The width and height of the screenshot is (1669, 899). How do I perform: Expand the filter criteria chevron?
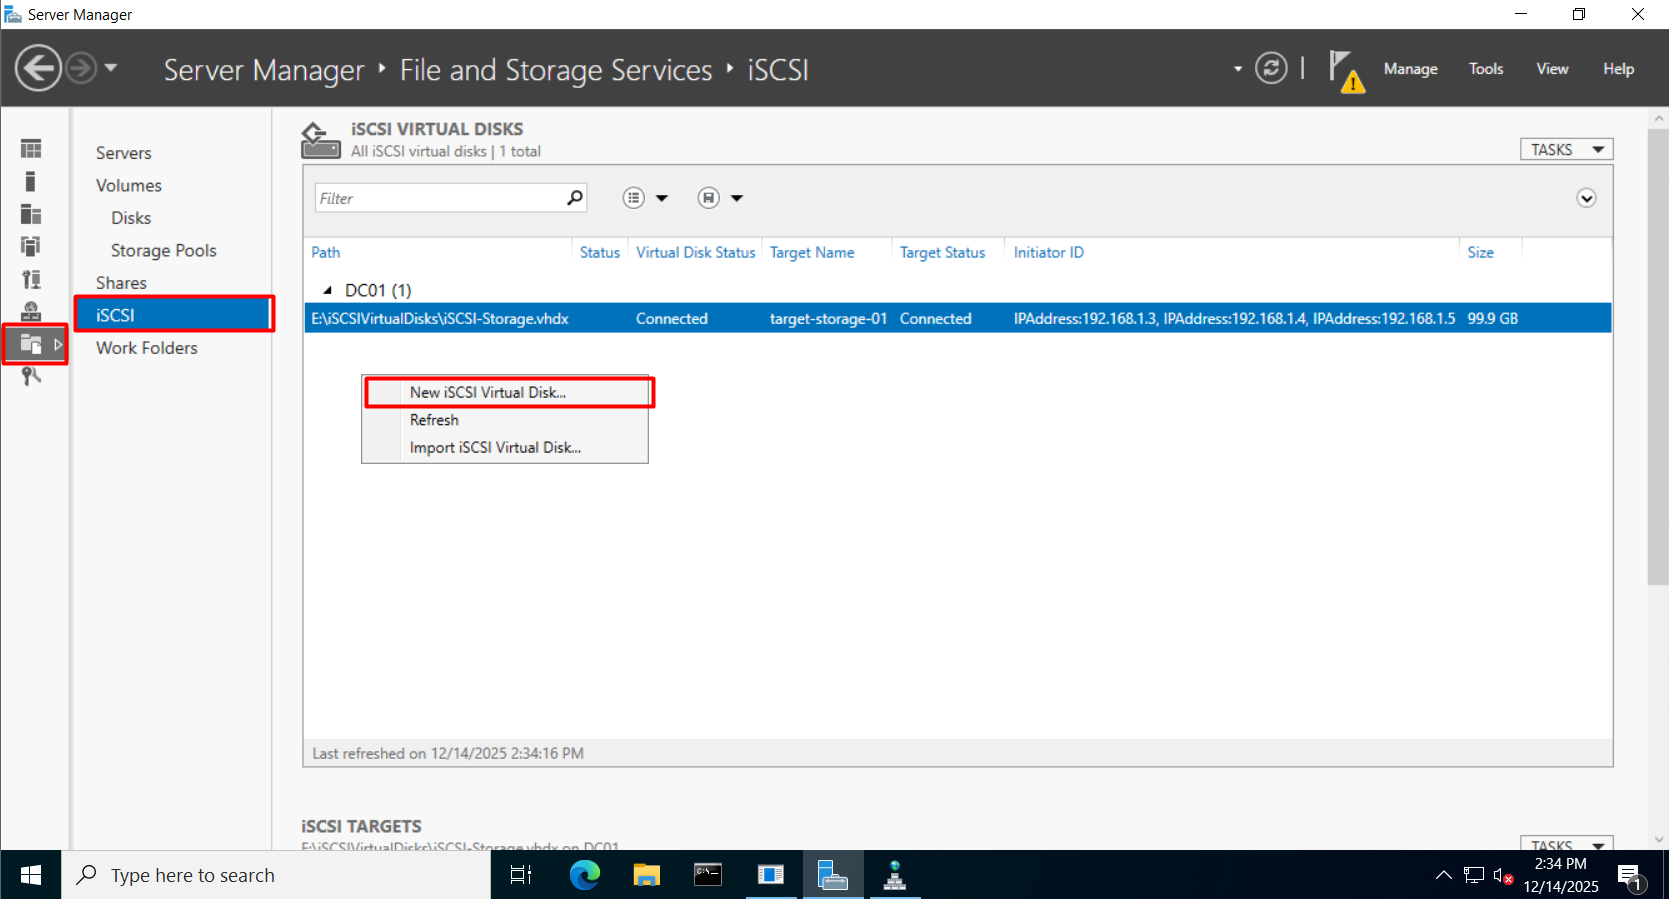(1586, 198)
